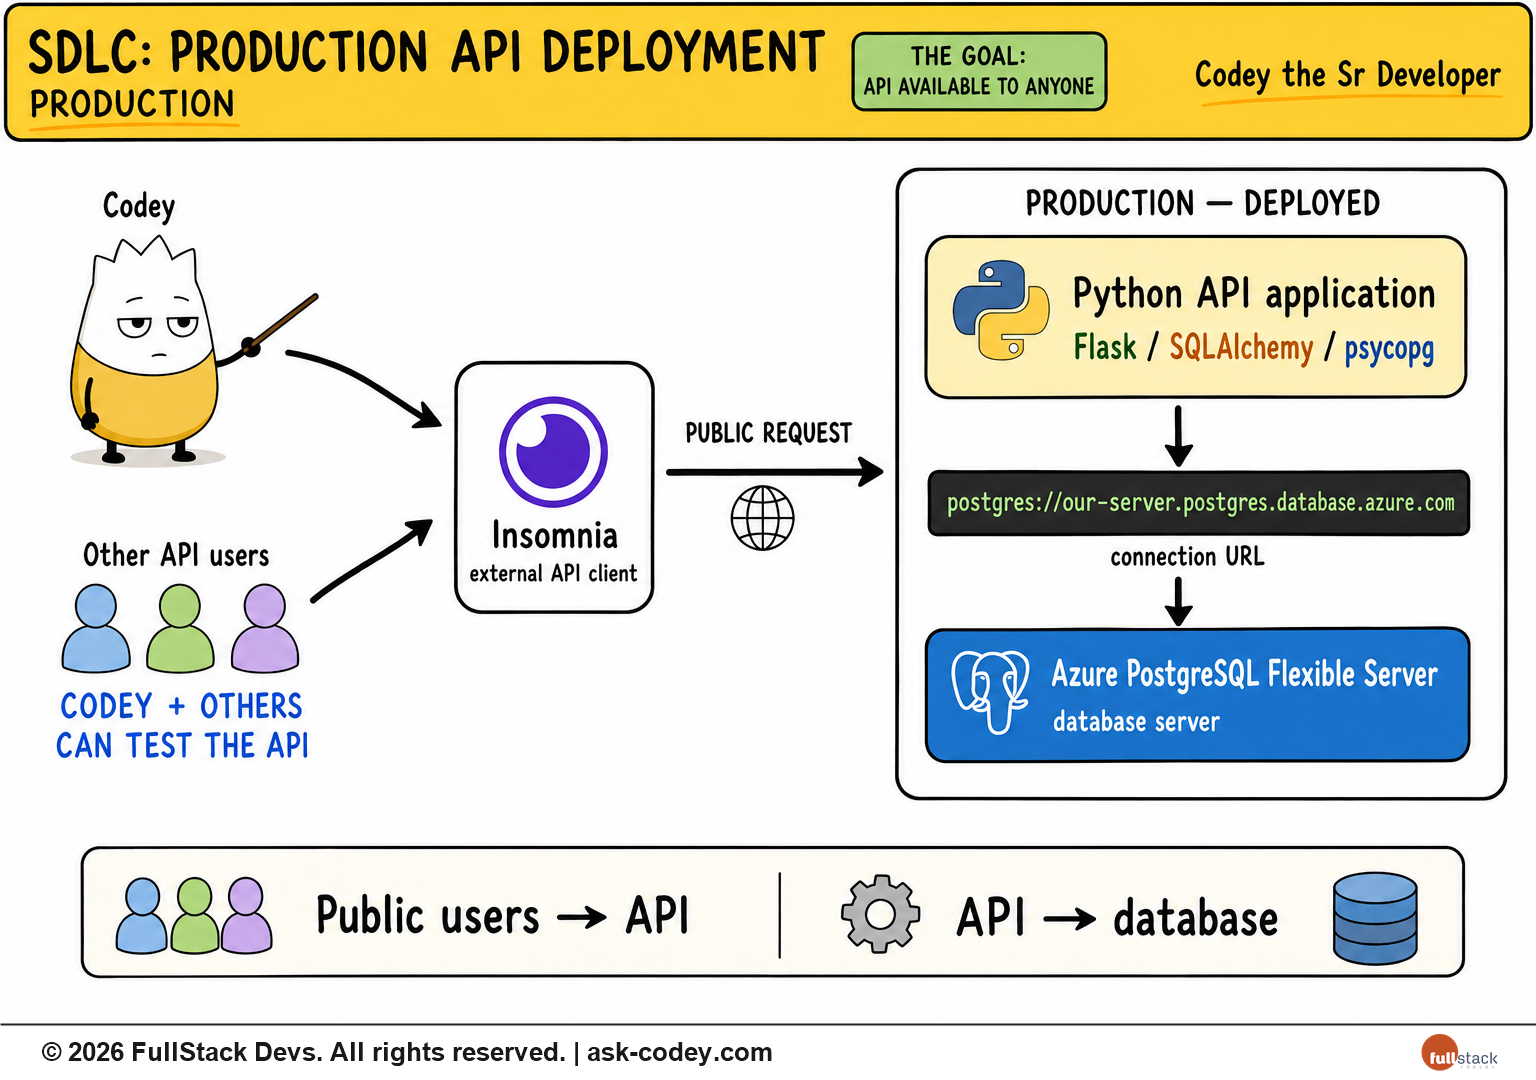Click the orange 'SQLAlchemy' label
Image resolution: width=1536 pixels, height=1080 pixels.
click(1241, 347)
